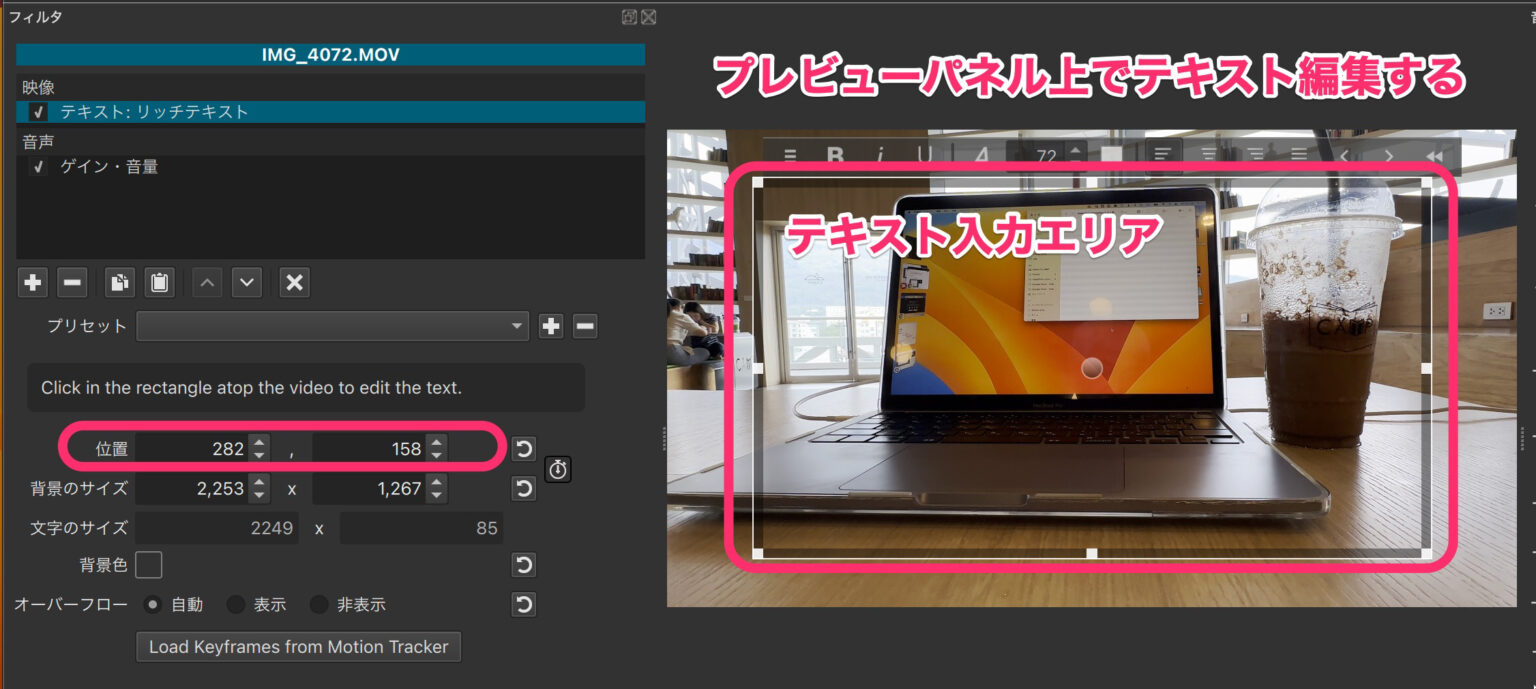The image size is (1536, 689).
Task: Paste filter settings from clipboard
Action: 158,282
